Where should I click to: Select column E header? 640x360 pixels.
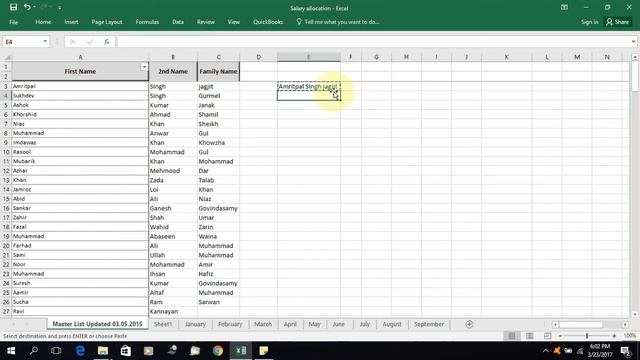pos(309,57)
